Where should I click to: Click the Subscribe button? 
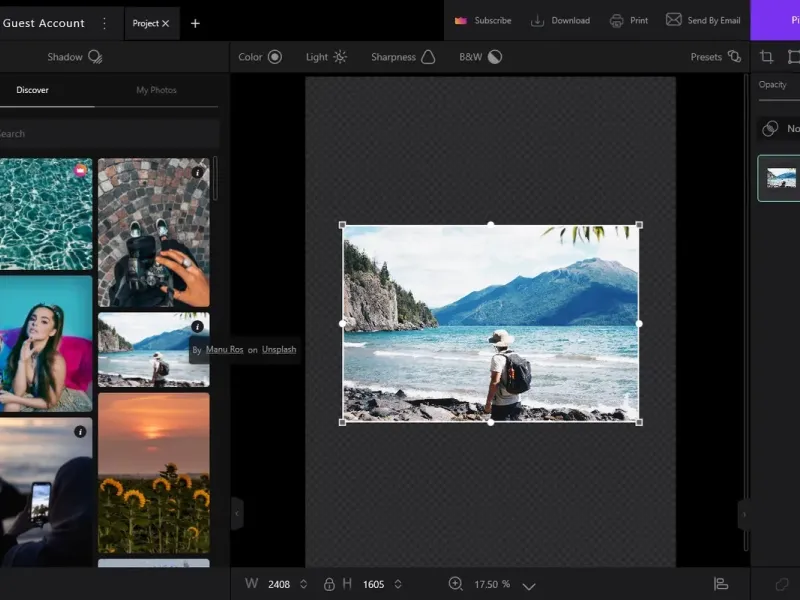483,20
